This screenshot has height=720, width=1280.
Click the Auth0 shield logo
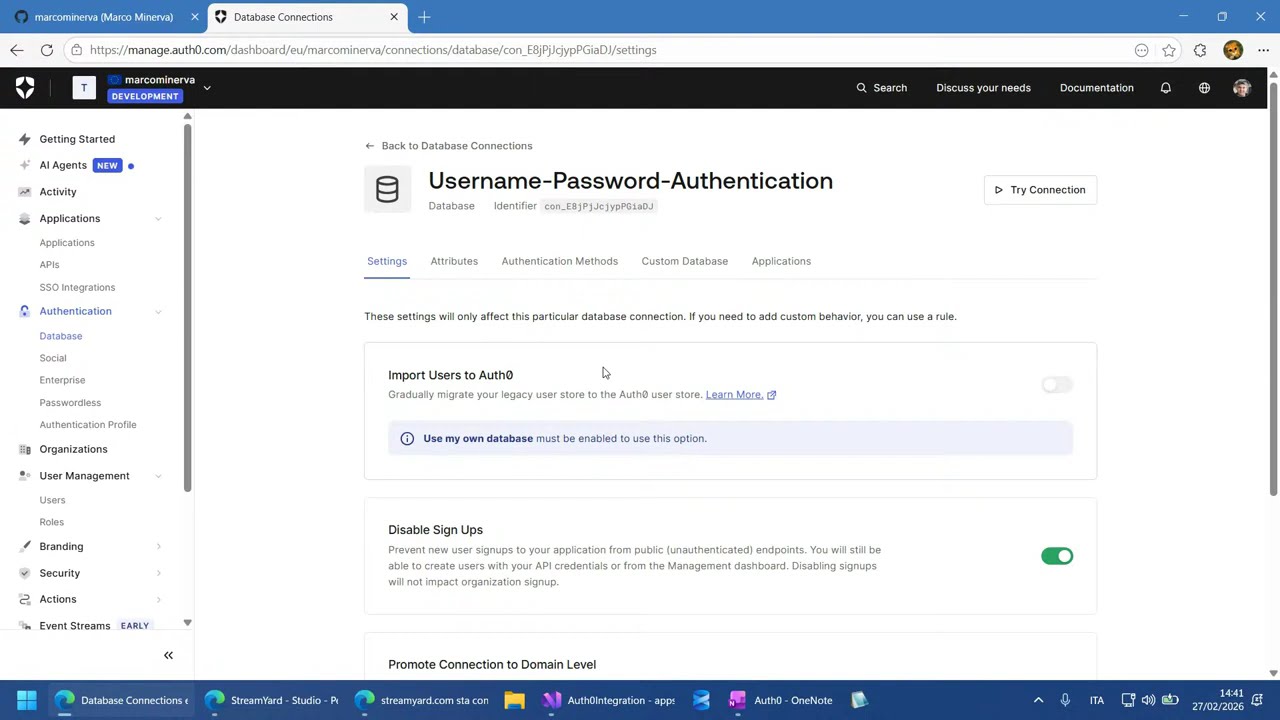pyautogui.click(x=25, y=88)
